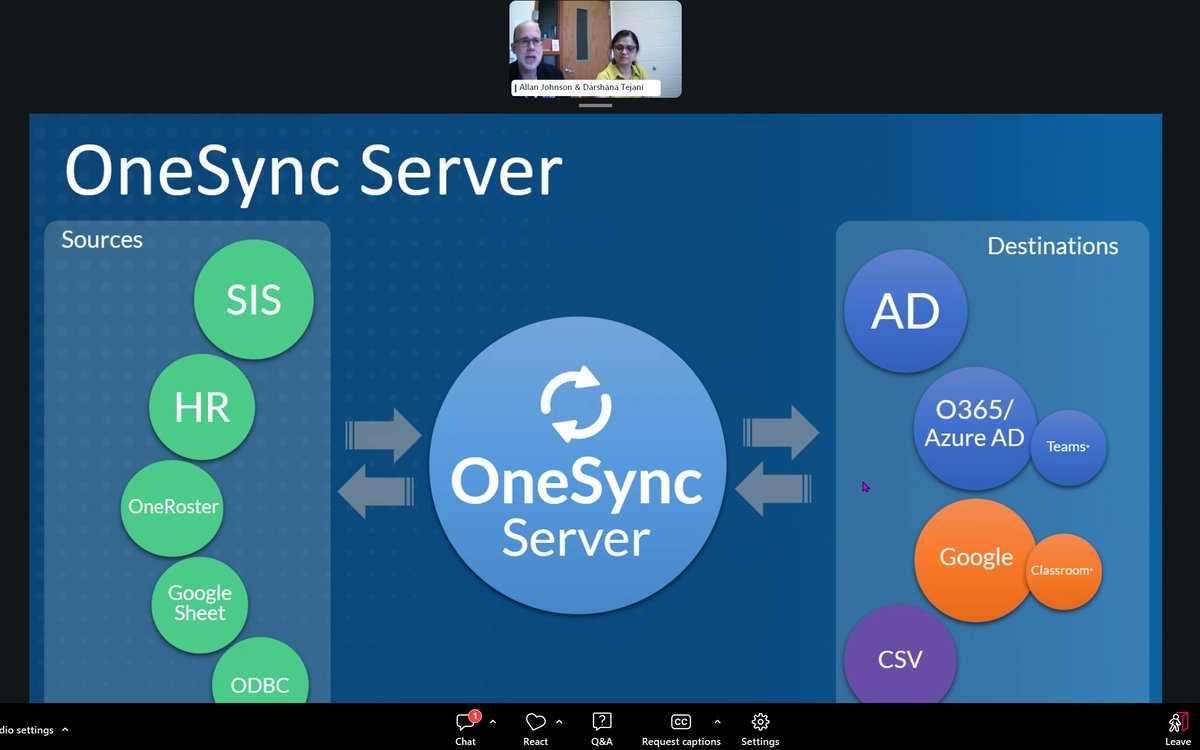Click the Teams circle
The height and width of the screenshot is (750, 1200).
1068,447
